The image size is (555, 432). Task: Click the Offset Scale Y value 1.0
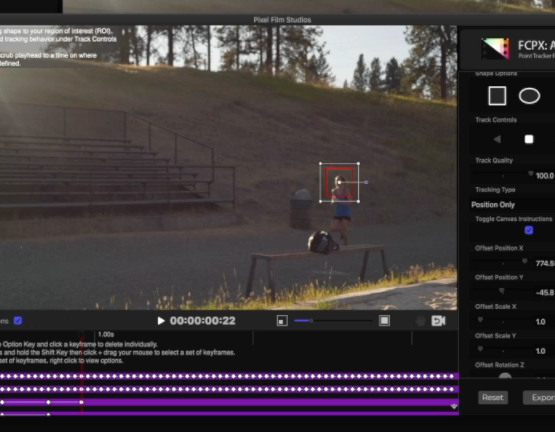click(x=540, y=351)
